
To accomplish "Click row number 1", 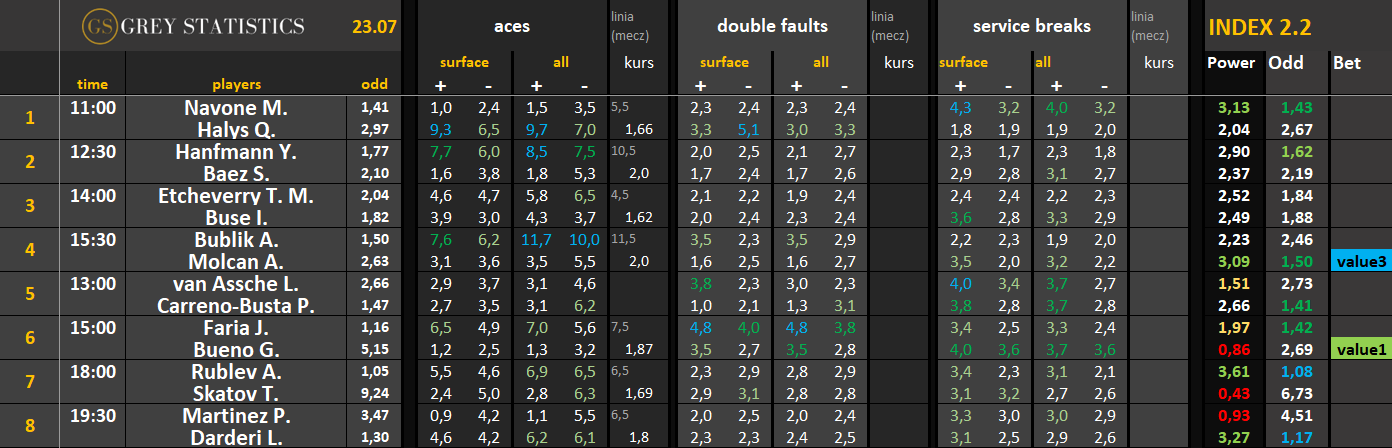I will click(x=29, y=118).
